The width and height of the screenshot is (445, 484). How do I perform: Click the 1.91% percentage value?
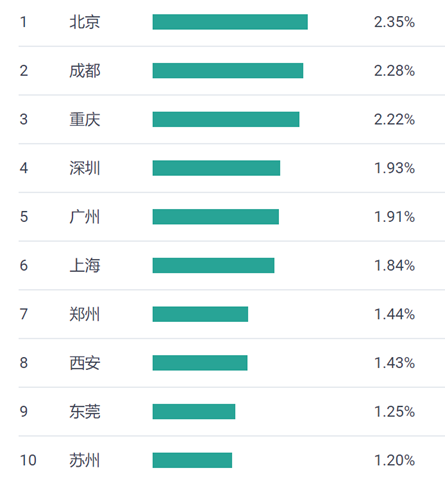pyautogui.click(x=394, y=217)
